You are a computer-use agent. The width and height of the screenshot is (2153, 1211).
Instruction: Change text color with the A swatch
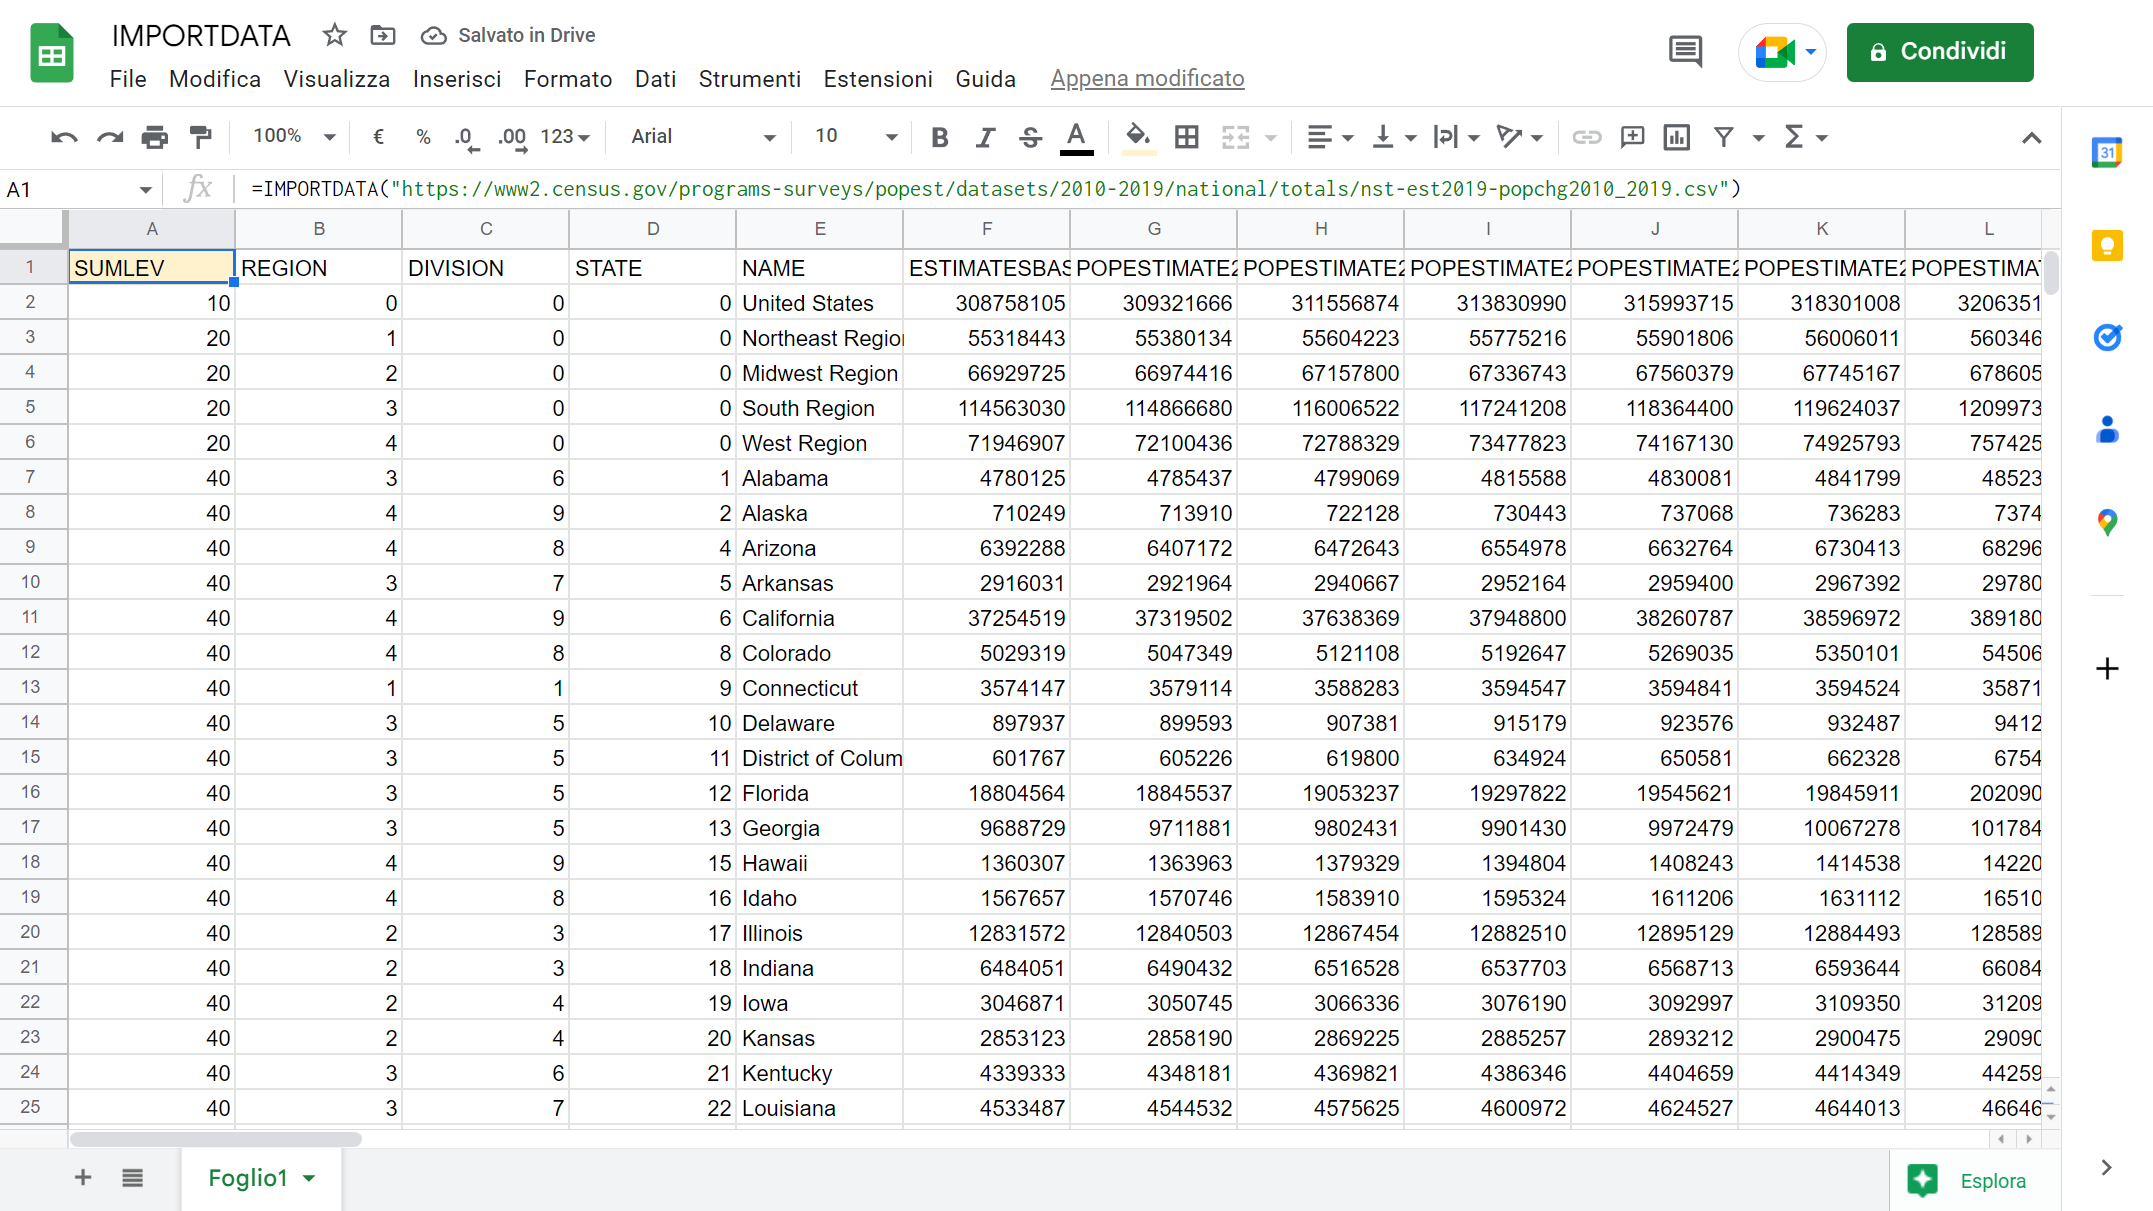[x=1077, y=137]
